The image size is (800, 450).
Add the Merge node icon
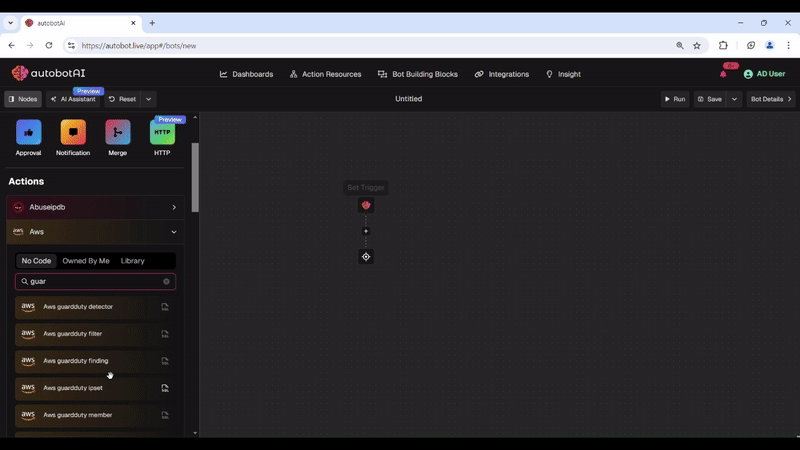pyautogui.click(x=118, y=132)
